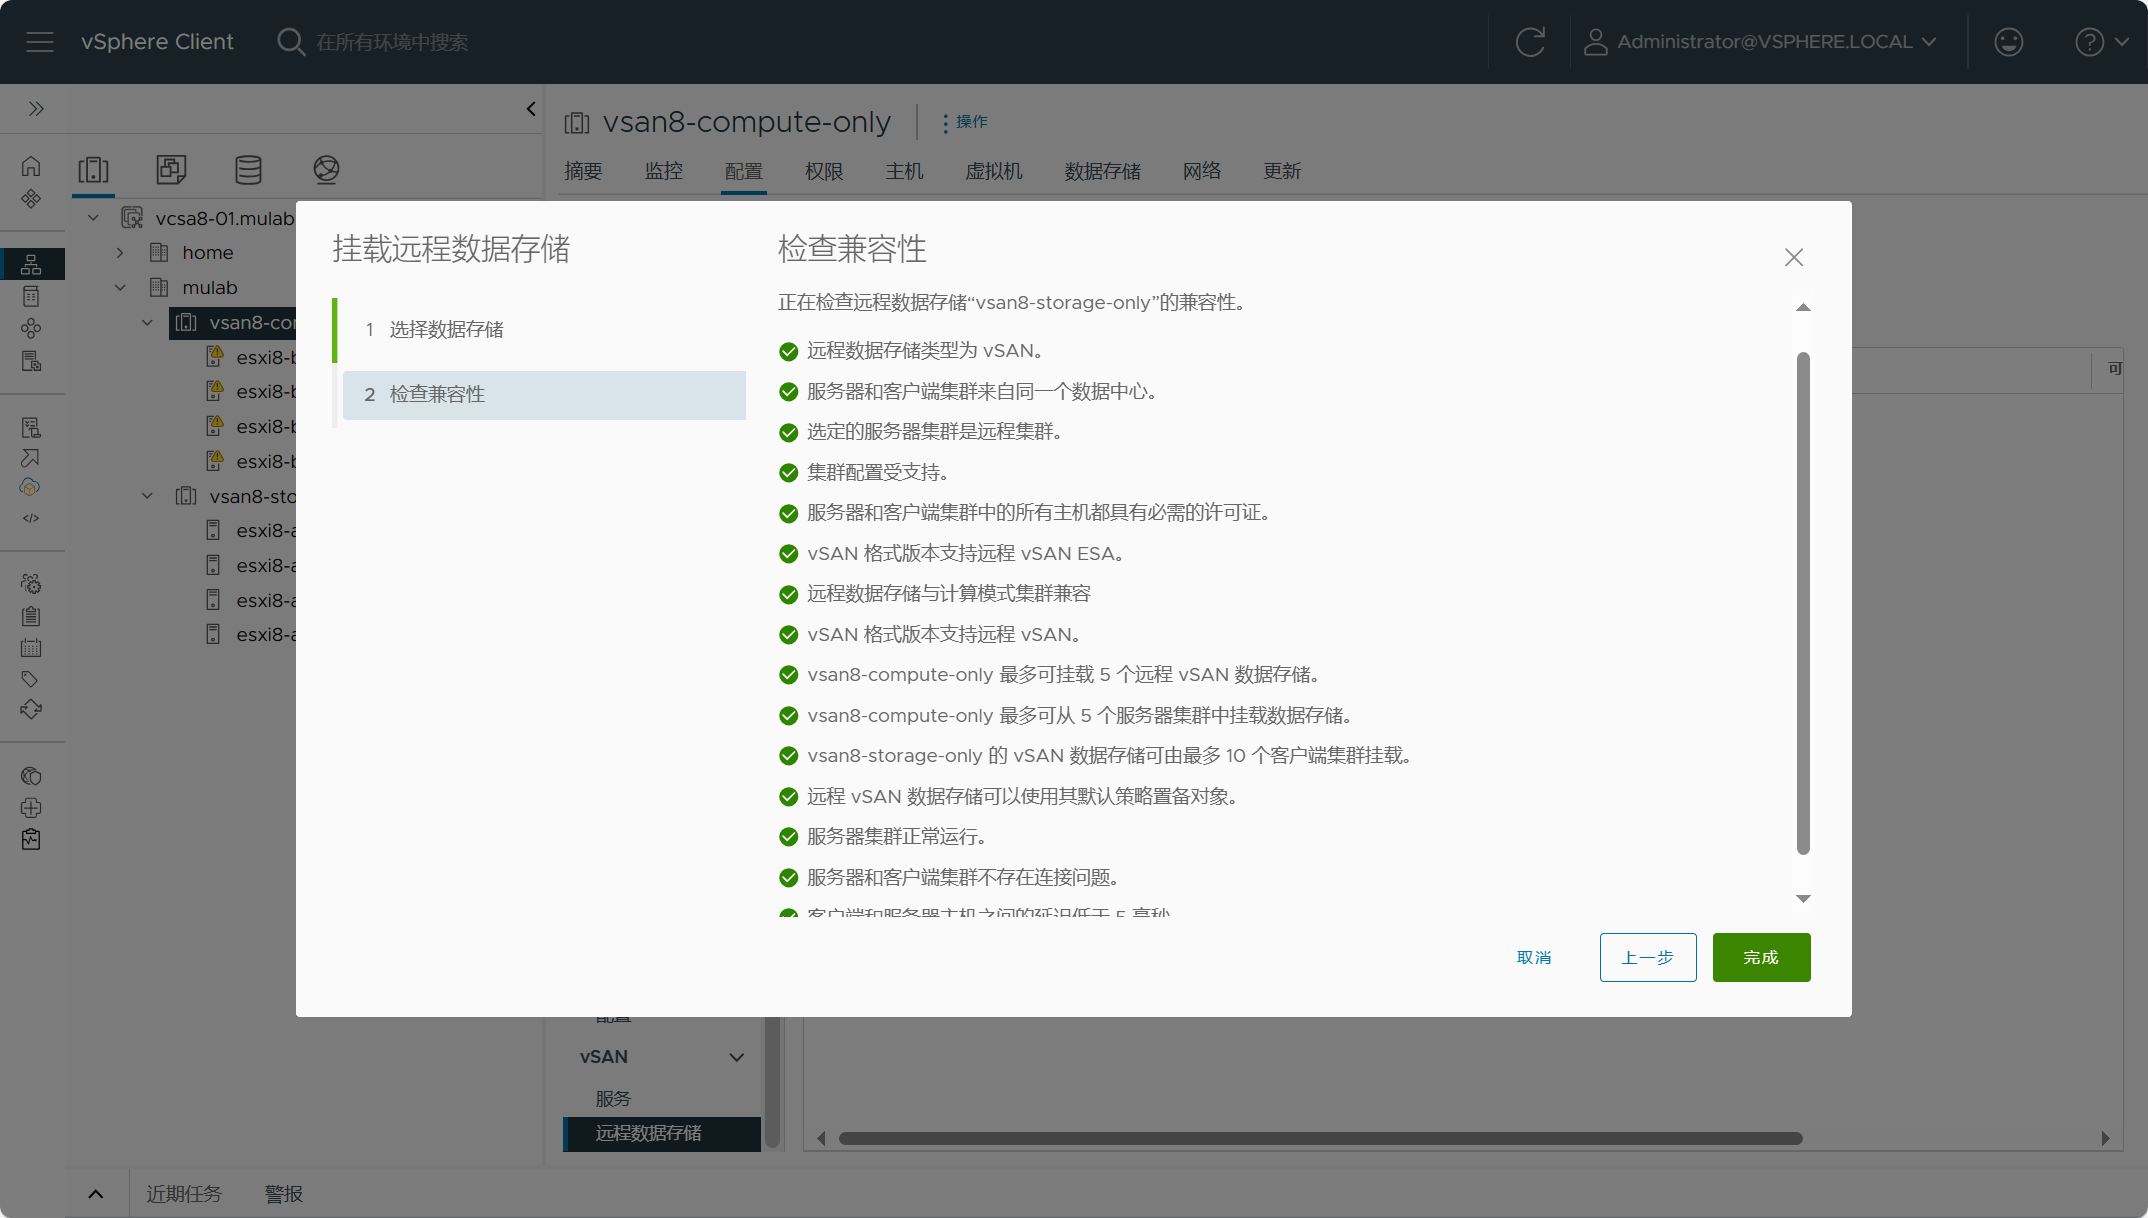Open Tasks clipboard icon in sidebar
This screenshot has height=1218, width=2148.
click(x=31, y=616)
